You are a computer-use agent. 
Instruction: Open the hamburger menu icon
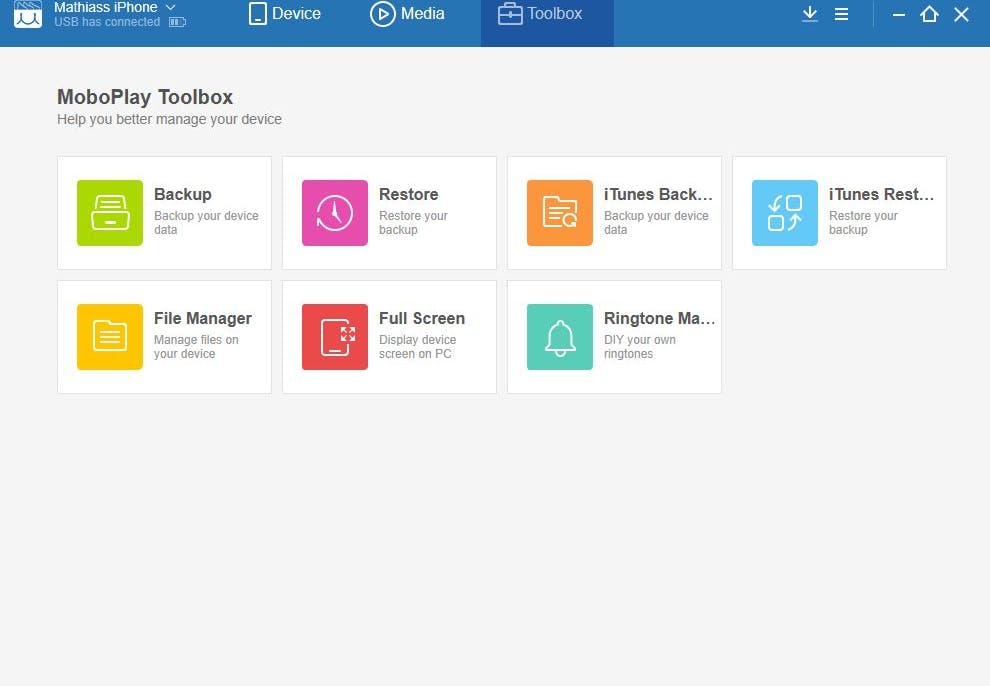point(842,14)
